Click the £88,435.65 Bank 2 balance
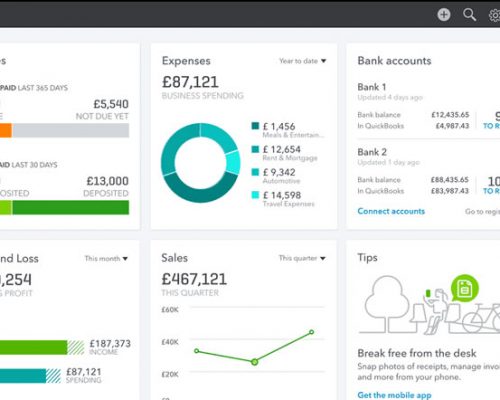 point(450,180)
